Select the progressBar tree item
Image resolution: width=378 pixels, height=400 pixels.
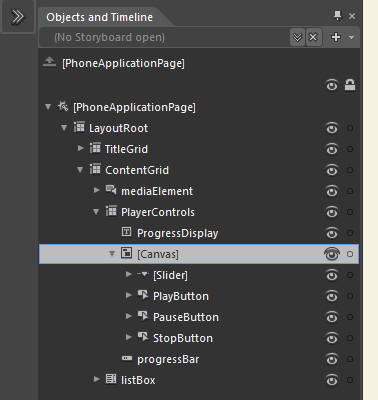[168, 359]
